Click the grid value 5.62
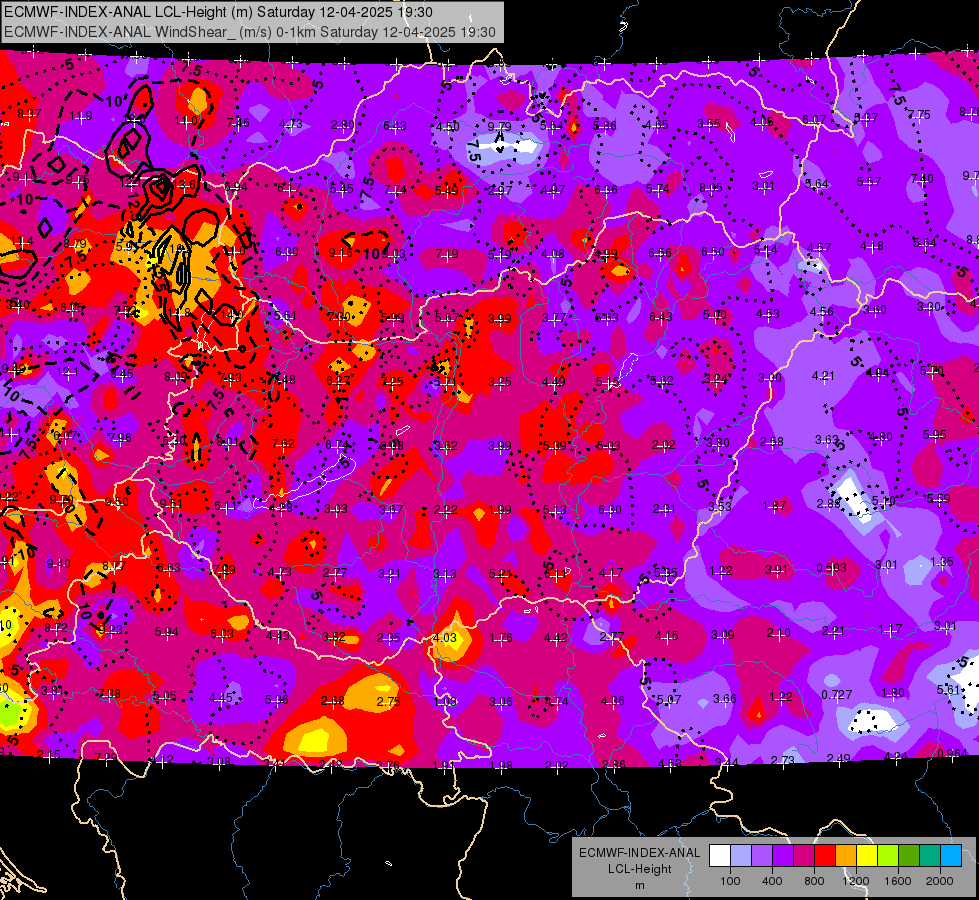Viewport: 979px width, 900px height. coord(662,380)
